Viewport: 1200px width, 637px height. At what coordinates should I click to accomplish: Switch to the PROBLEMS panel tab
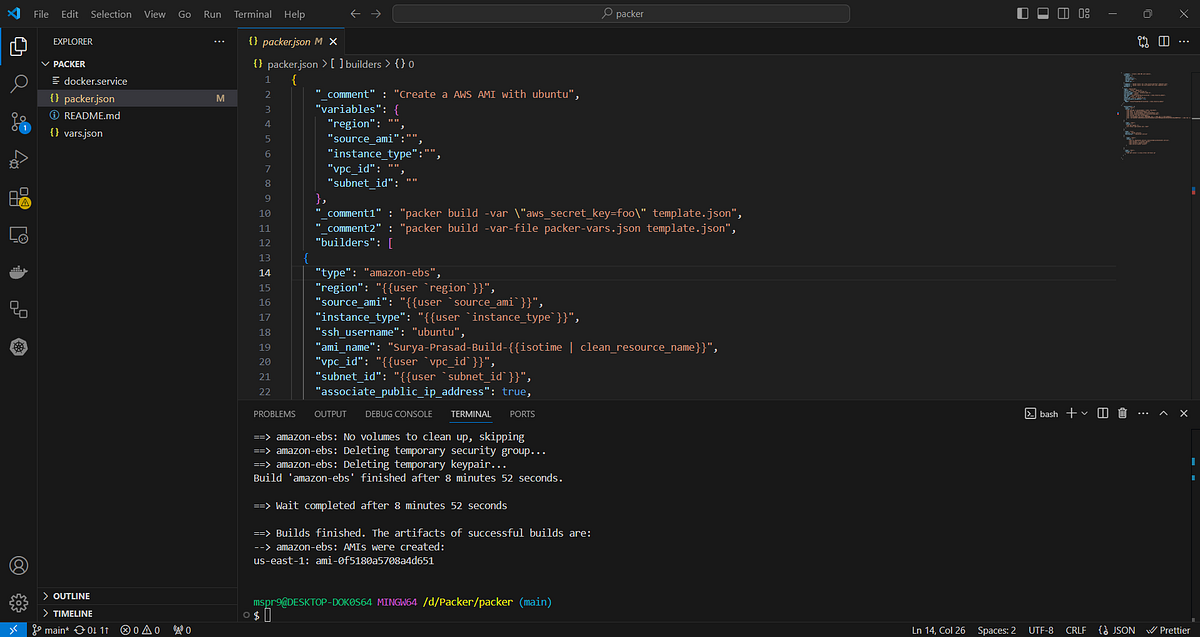pos(274,414)
